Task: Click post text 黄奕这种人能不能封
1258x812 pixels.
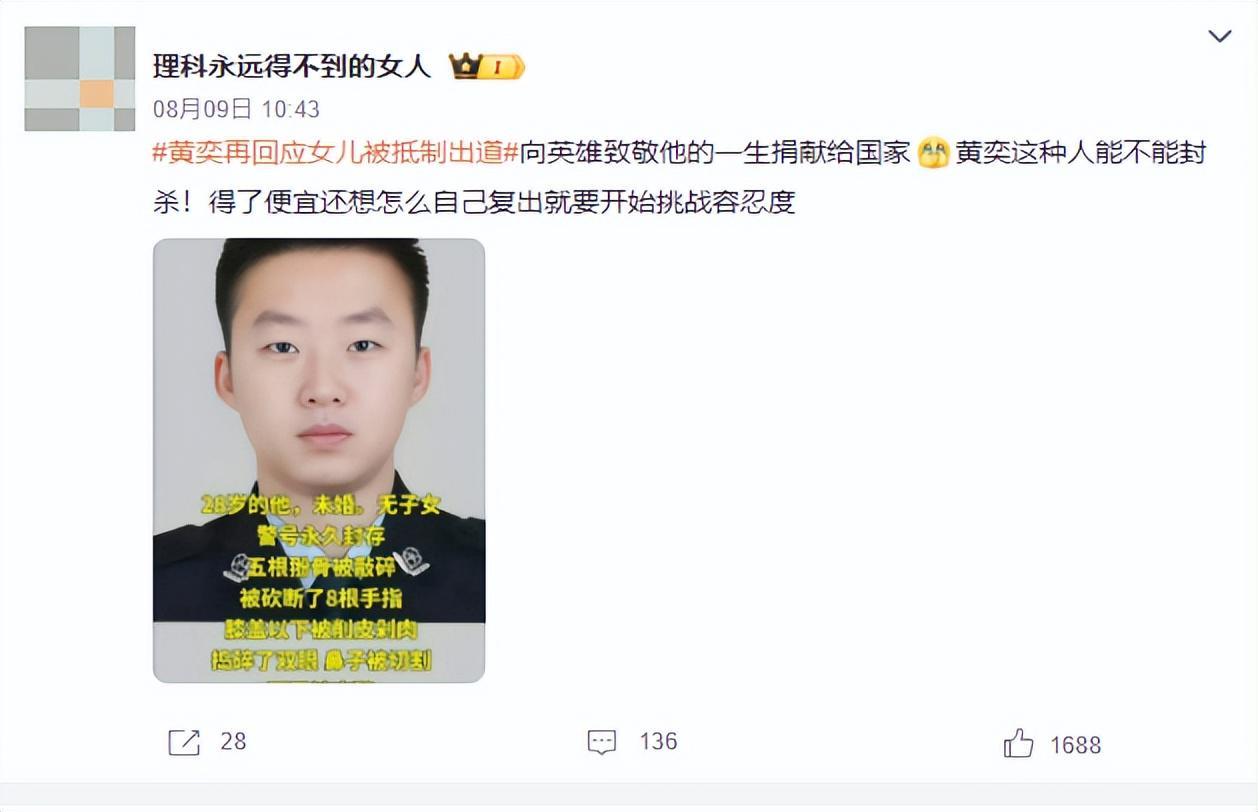Action: click(1081, 153)
